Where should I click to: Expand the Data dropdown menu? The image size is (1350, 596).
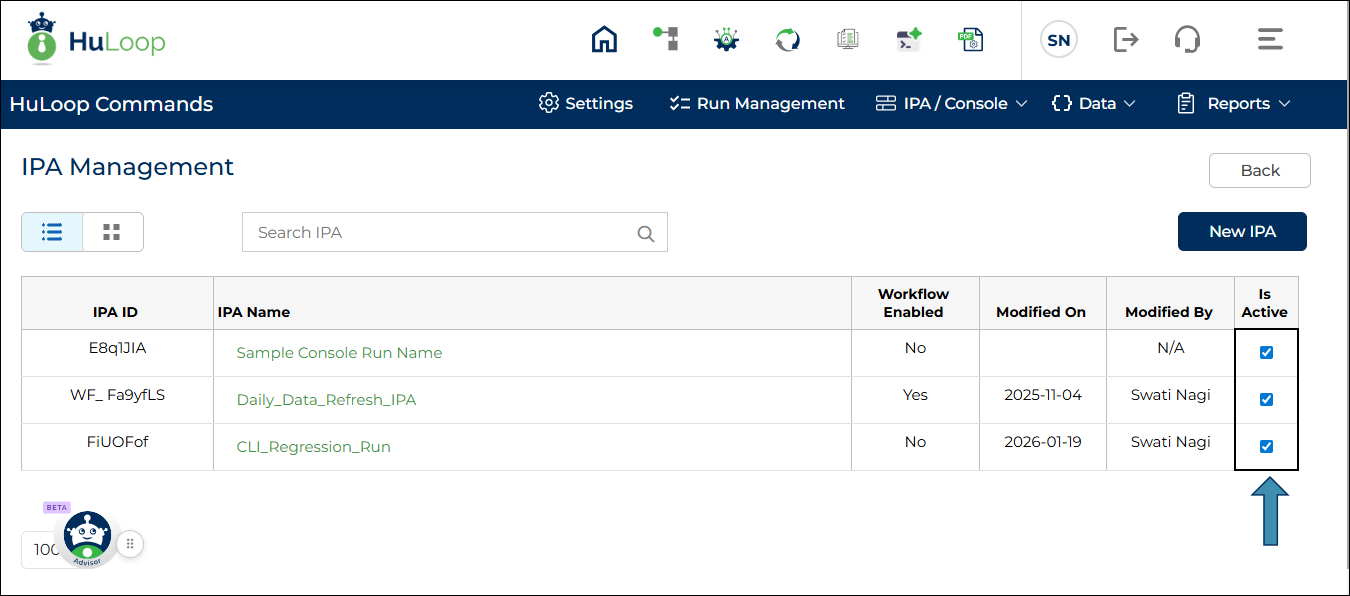pyautogui.click(x=1093, y=104)
